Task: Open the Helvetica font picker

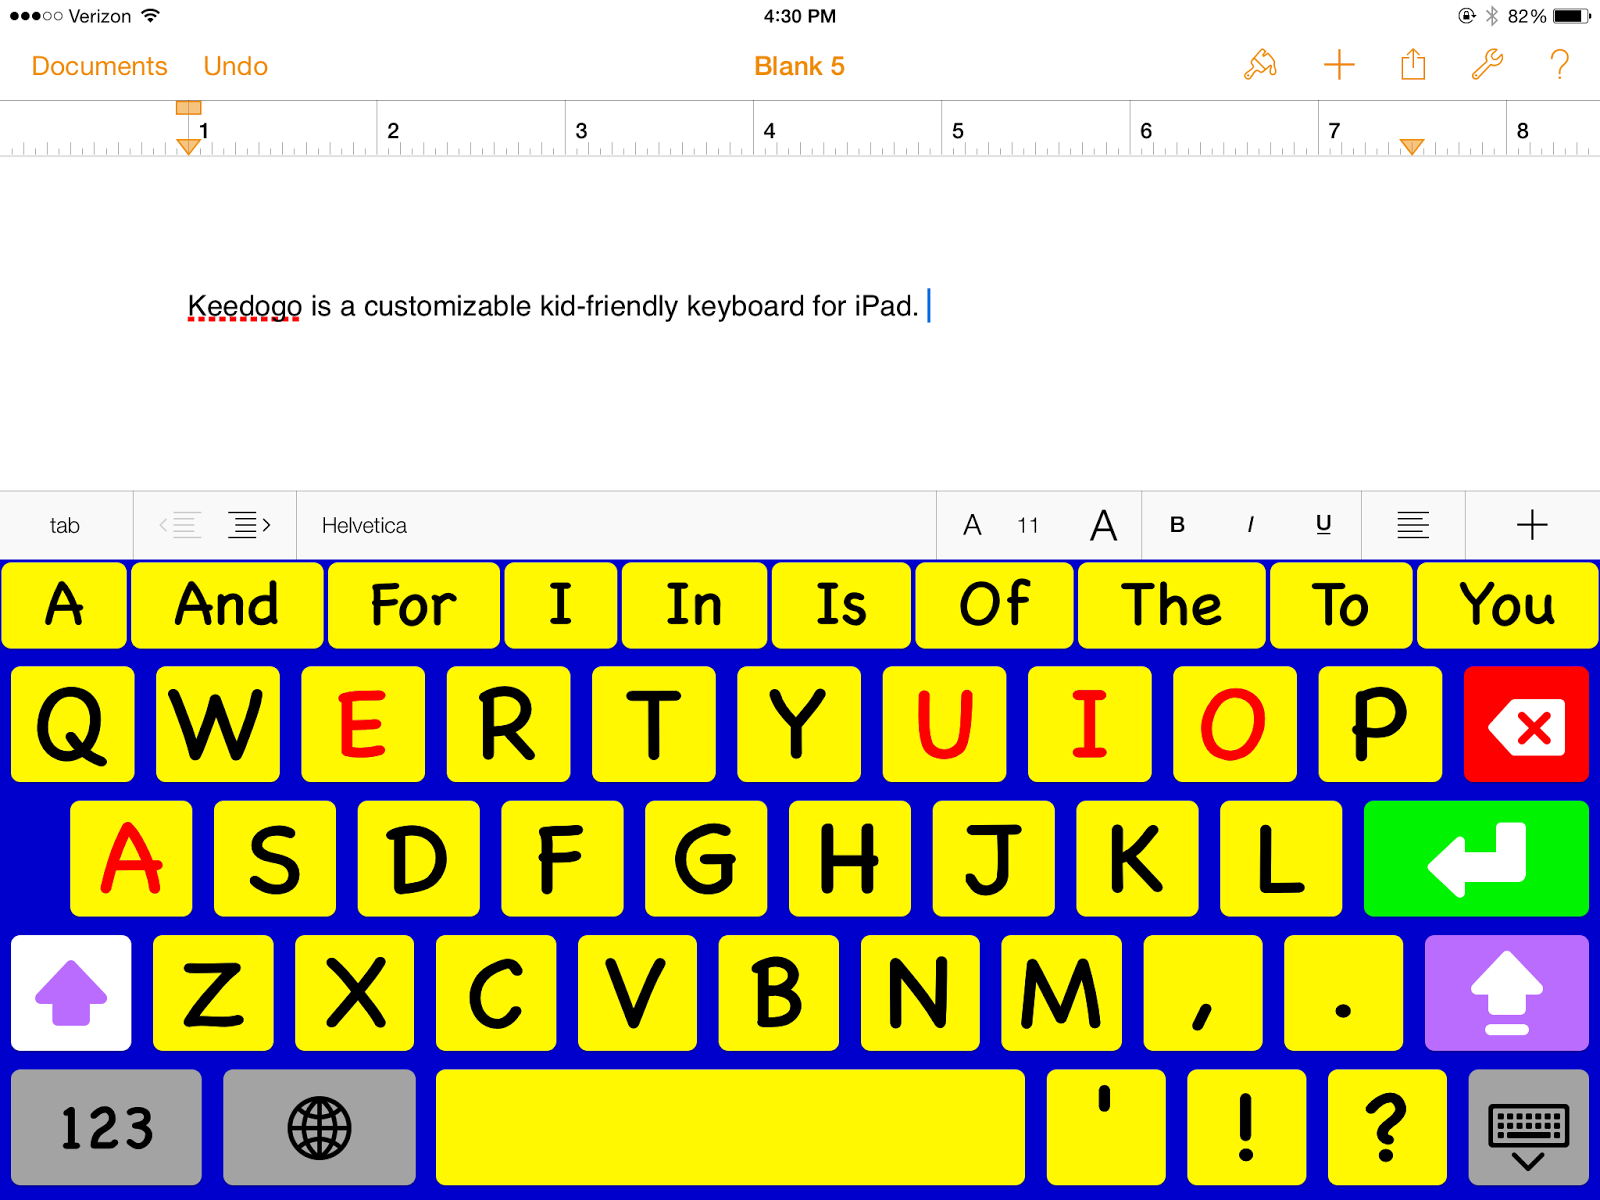Action: point(363,524)
